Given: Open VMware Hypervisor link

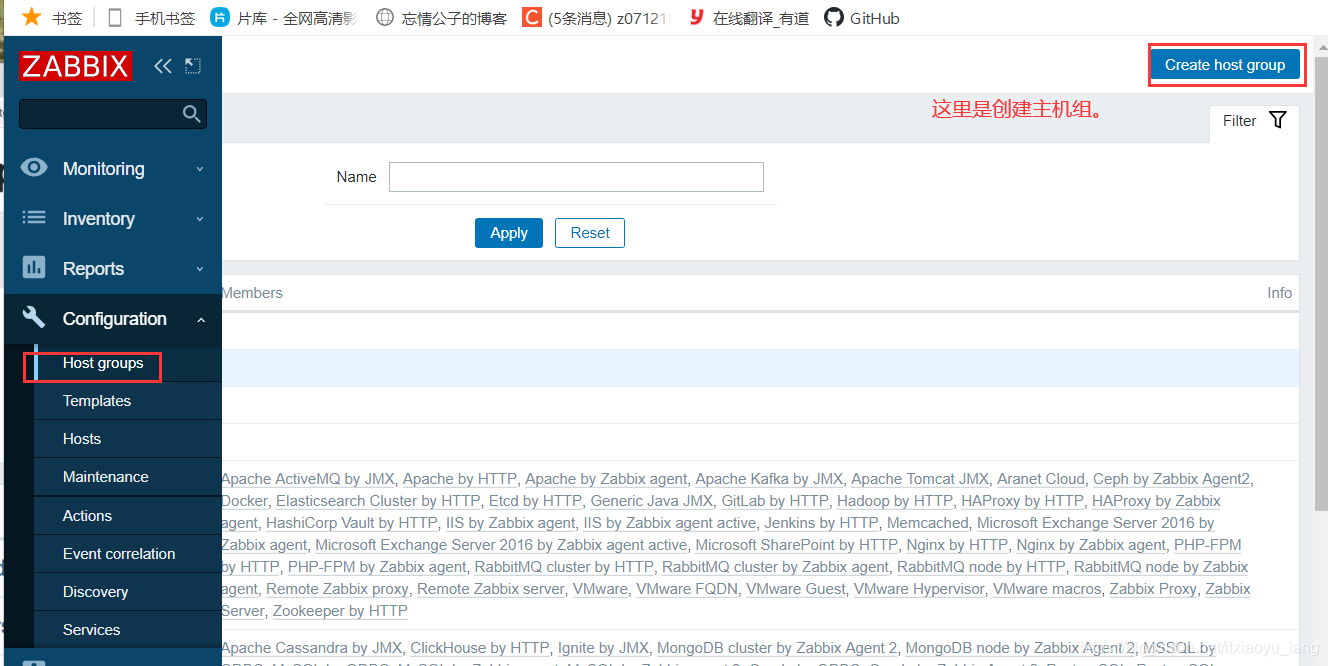Looking at the screenshot, I should tap(919, 589).
